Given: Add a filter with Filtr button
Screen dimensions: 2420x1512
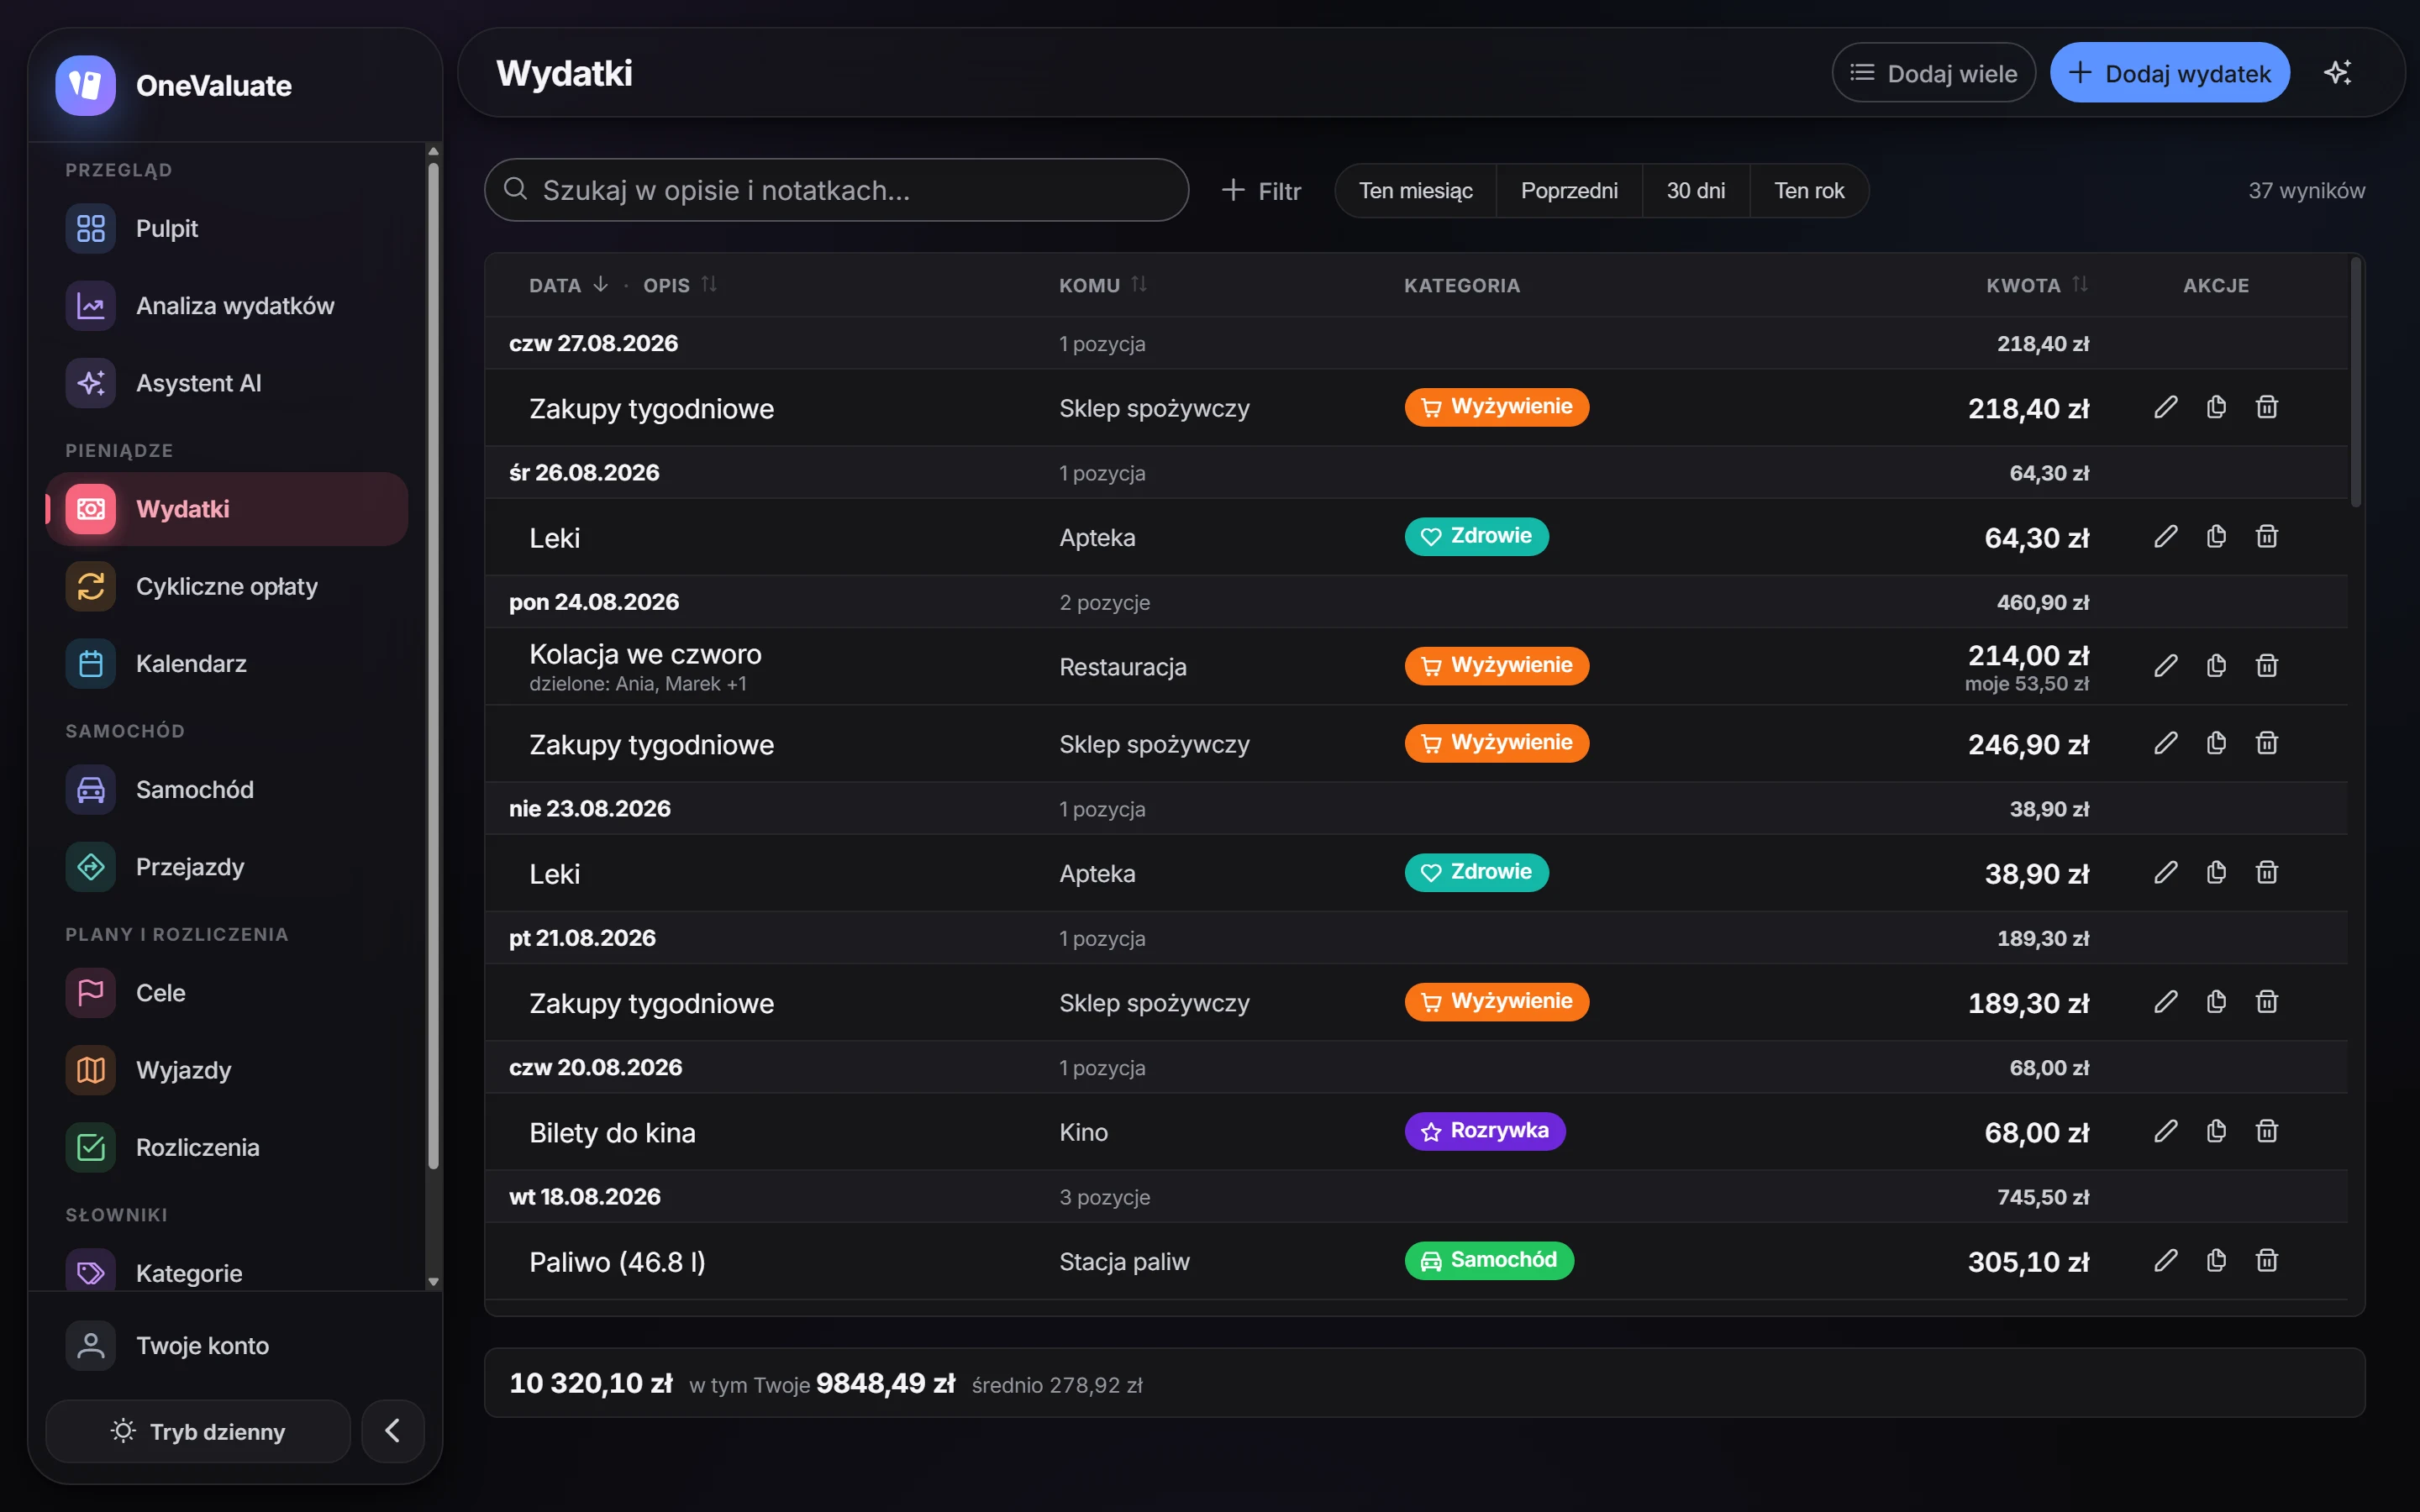Looking at the screenshot, I should tap(1261, 190).
